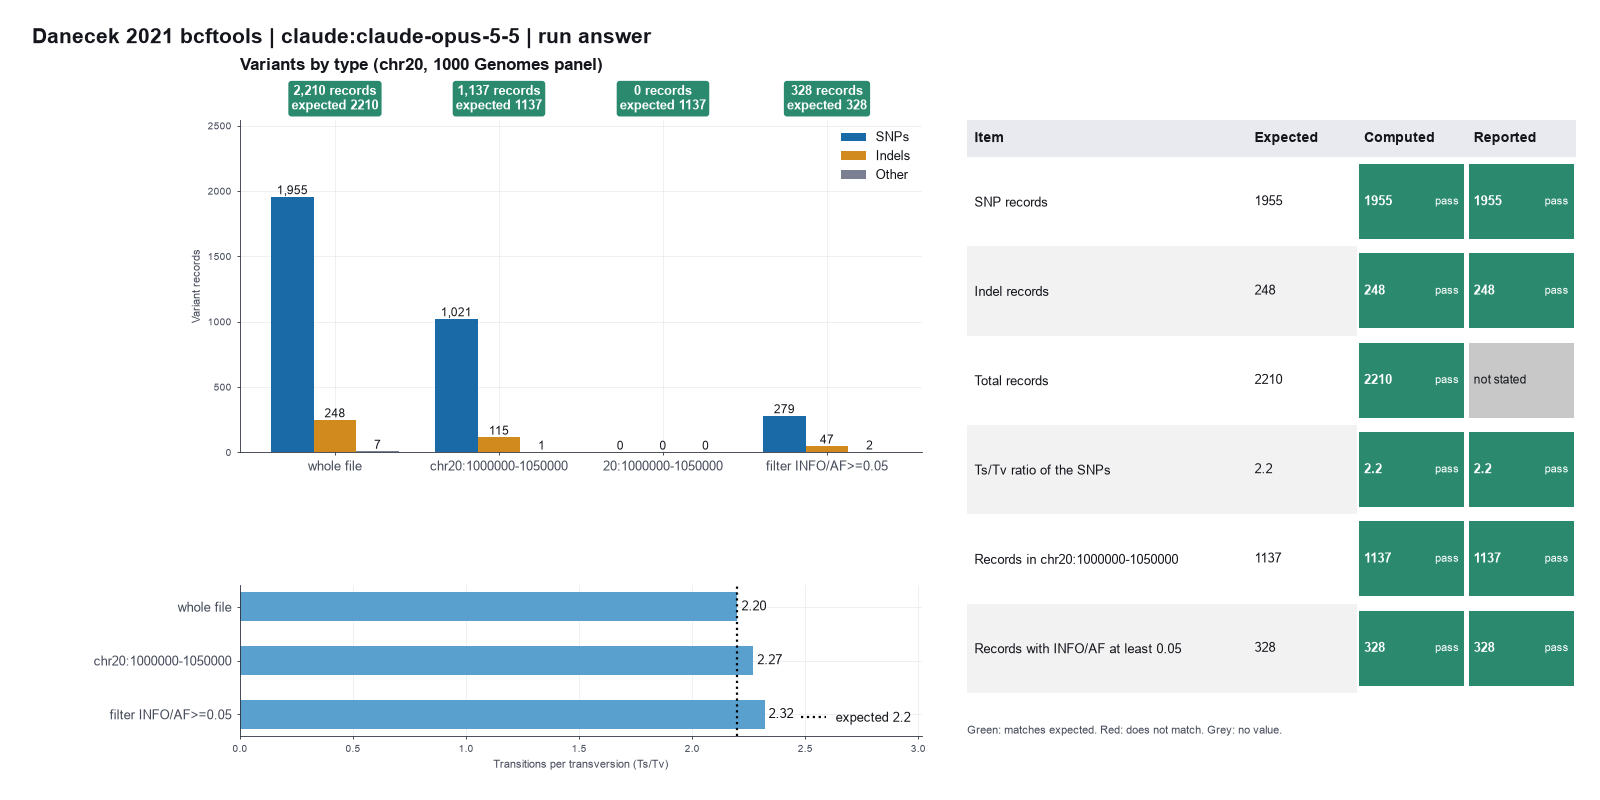The image size is (1600, 800).
Task: Click the Reported 2.2 pass cell
Action: [x=1521, y=469]
